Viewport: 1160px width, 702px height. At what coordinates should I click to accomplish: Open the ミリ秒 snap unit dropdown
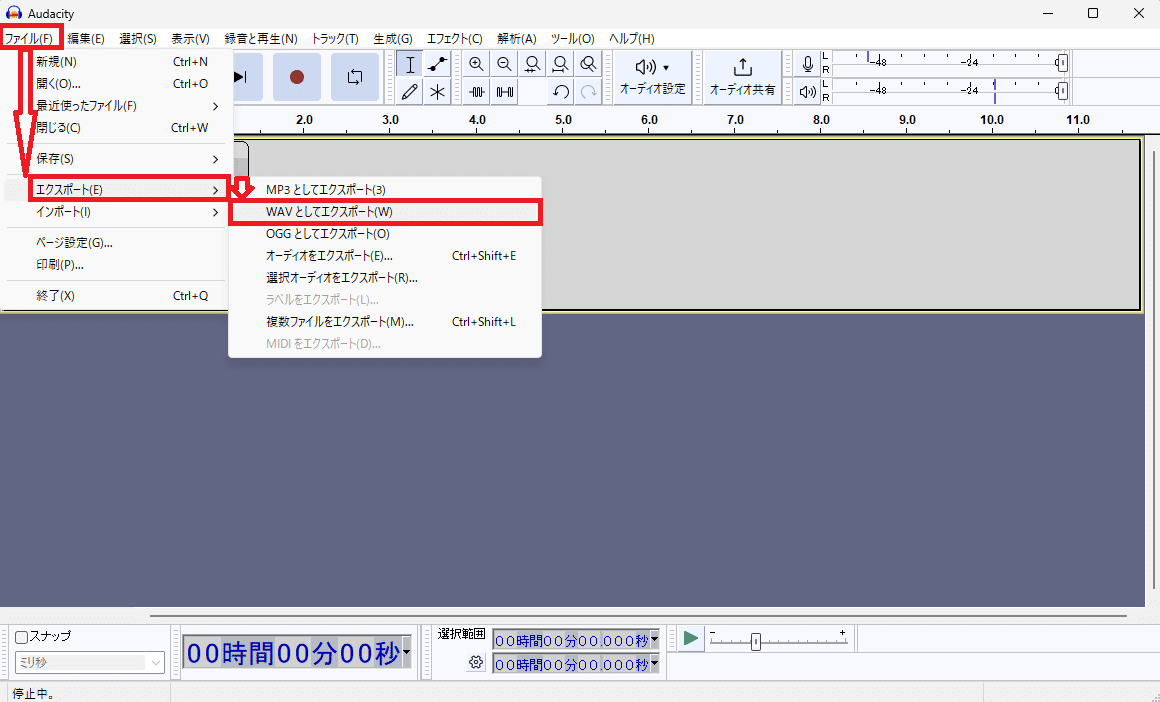coord(90,663)
